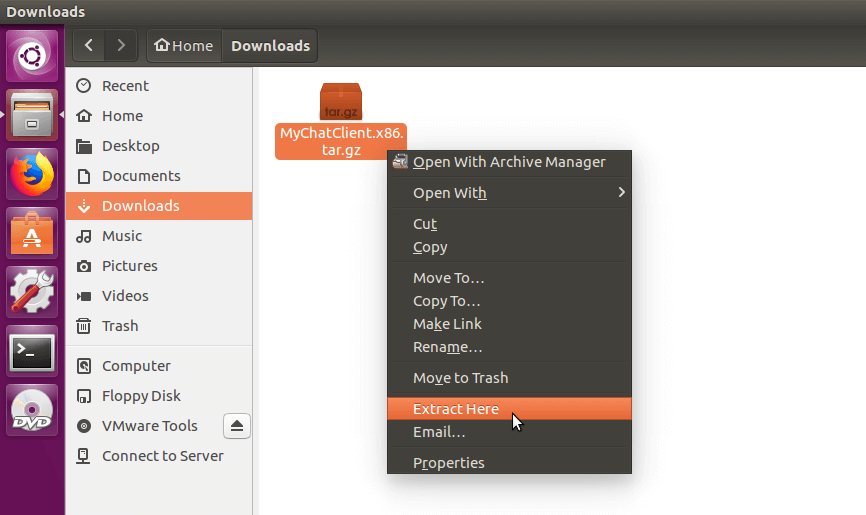
Task: Click the DVD disc launcher icon
Action: pos(32,409)
